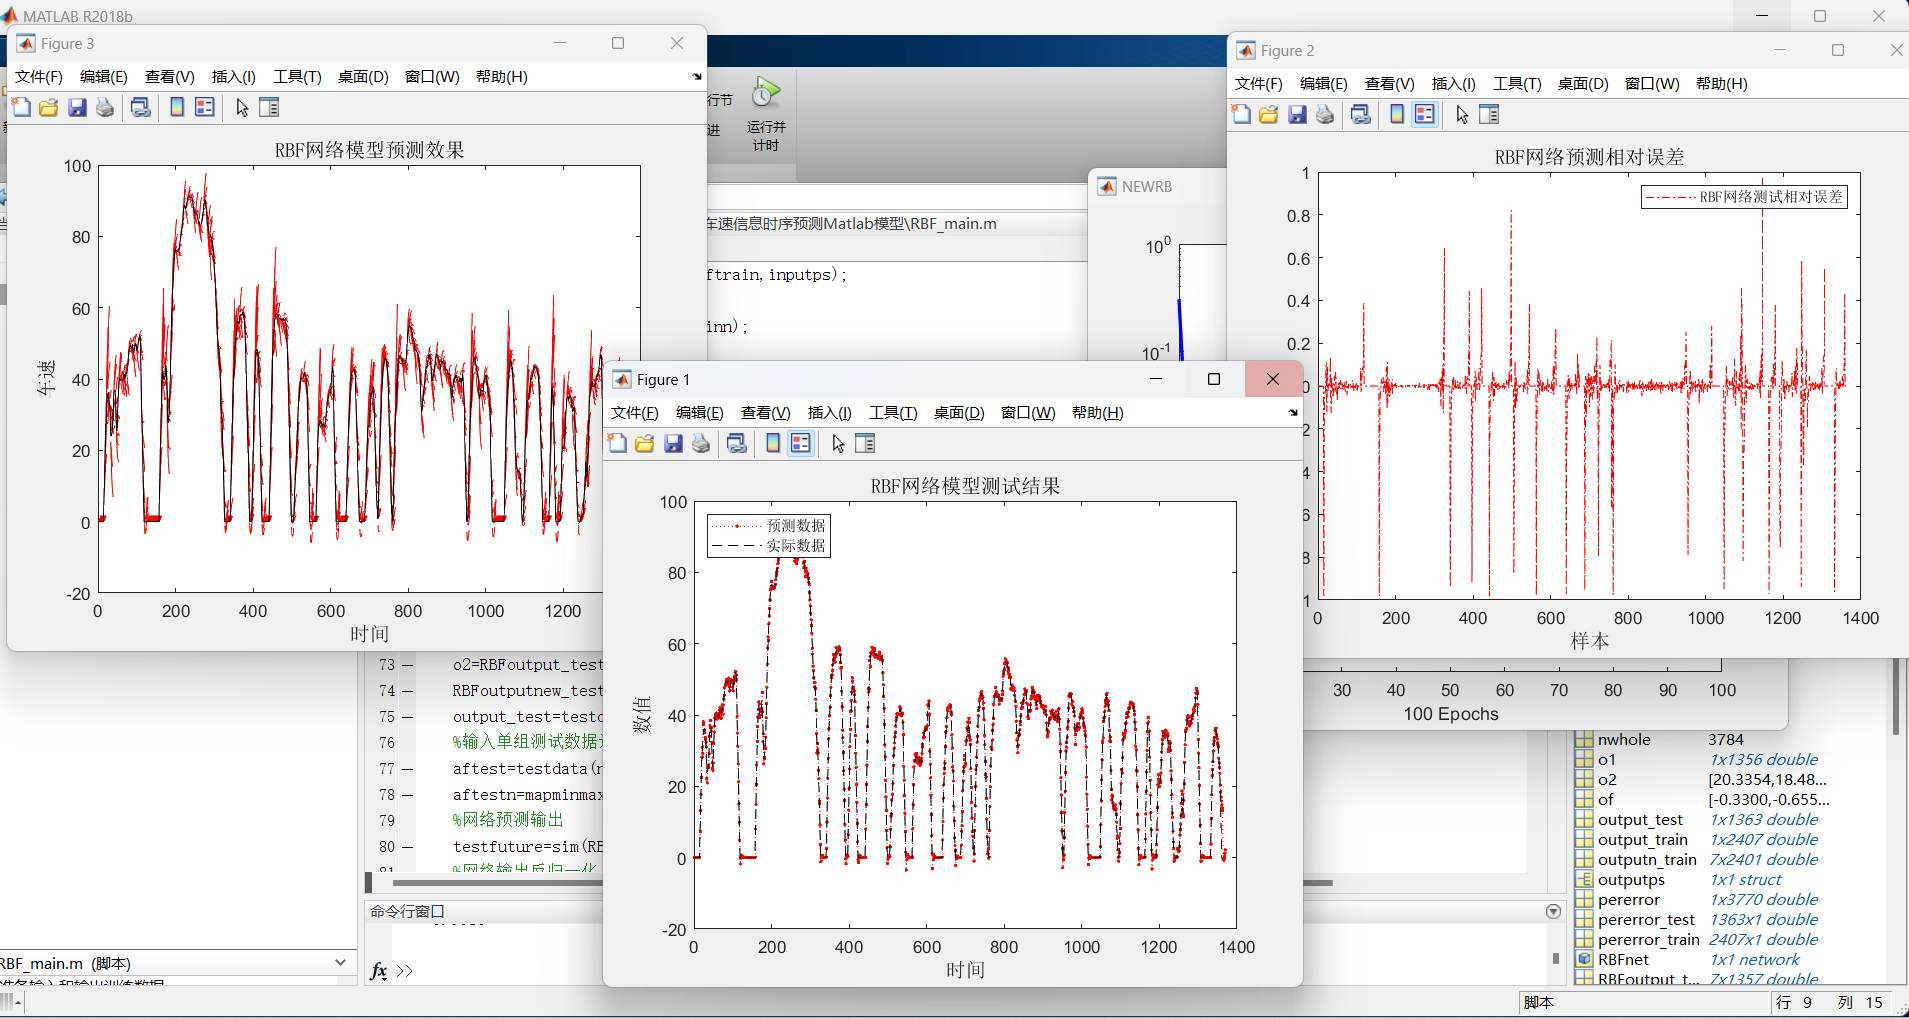Toggle Insert Colorbar in Figure 3 toolbar
1909x1019 pixels.
177,108
